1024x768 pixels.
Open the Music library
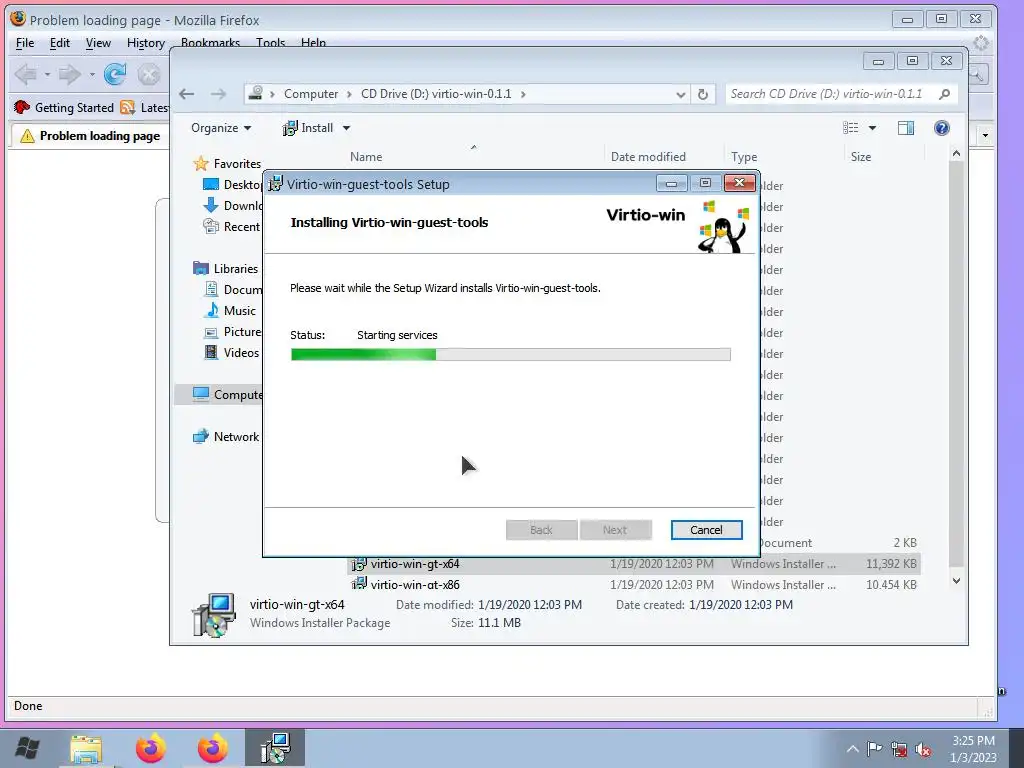coord(229,310)
